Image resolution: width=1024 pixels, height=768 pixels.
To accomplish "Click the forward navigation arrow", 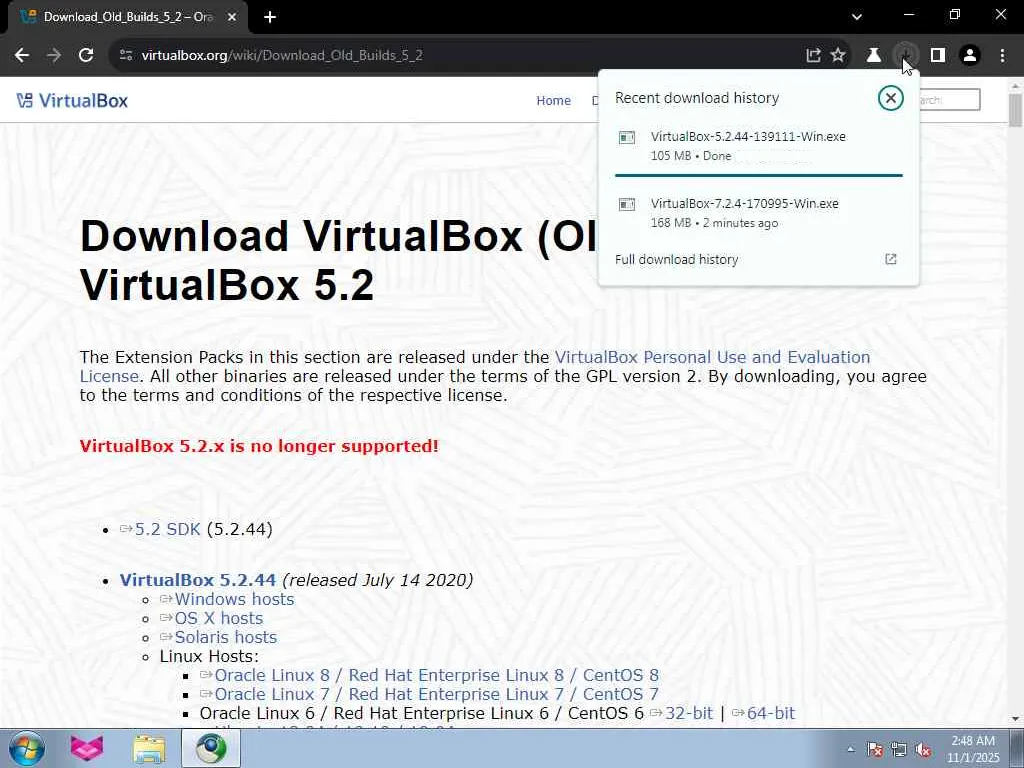I will coord(54,56).
